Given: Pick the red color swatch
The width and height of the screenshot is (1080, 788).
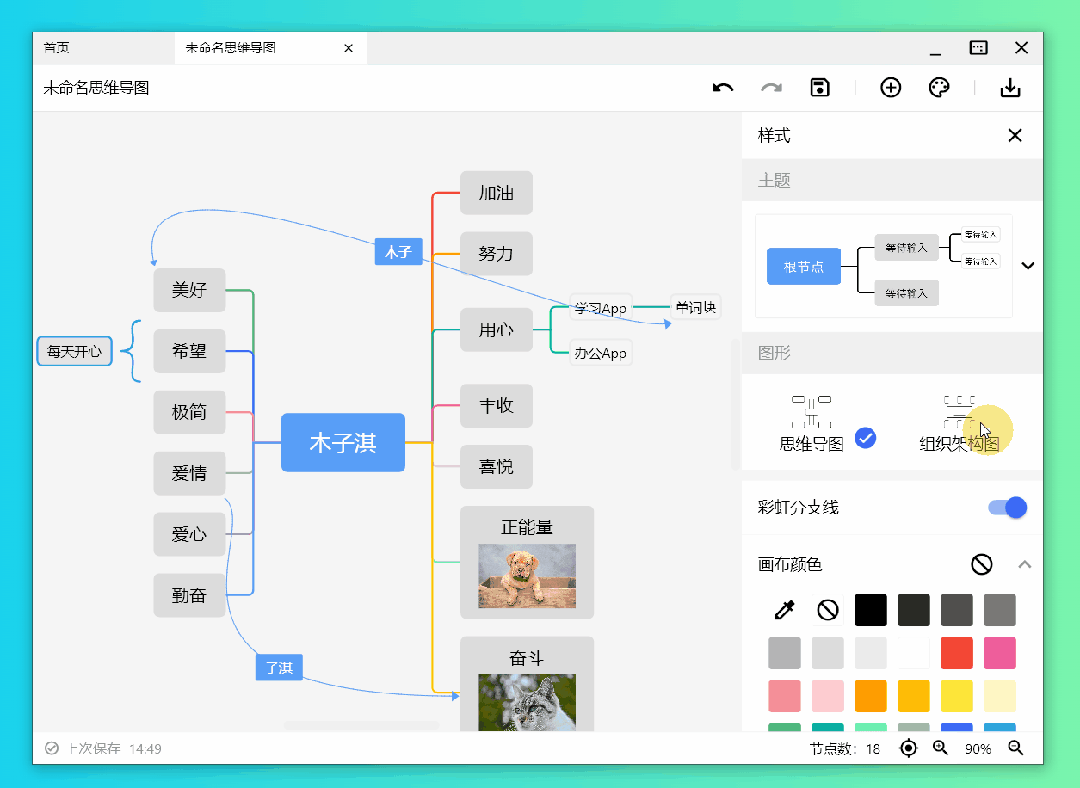Looking at the screenshot, I should tap(956, 652).
